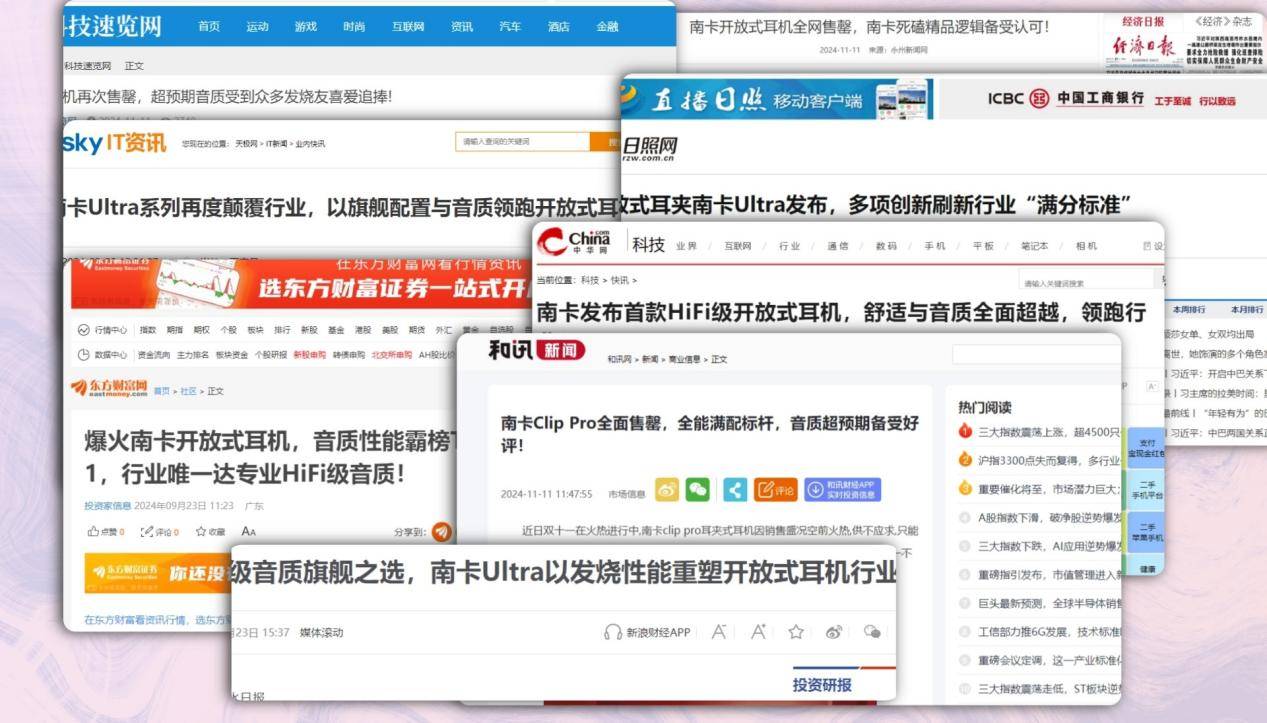This screenshot has width=1267, height=723.
Task: Open 酒店 tab on 科技速览网 nav bar
Action: [x=558, y=27]
